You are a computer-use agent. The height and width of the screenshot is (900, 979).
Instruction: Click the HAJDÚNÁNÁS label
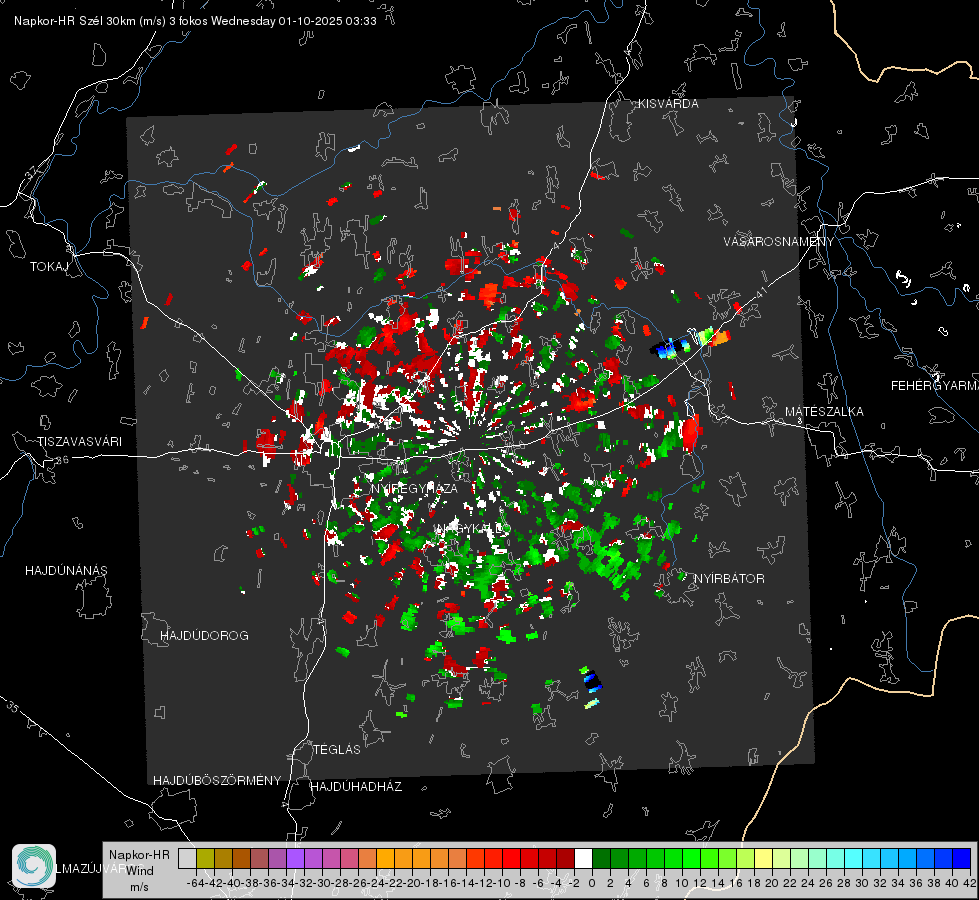[66, 571]
